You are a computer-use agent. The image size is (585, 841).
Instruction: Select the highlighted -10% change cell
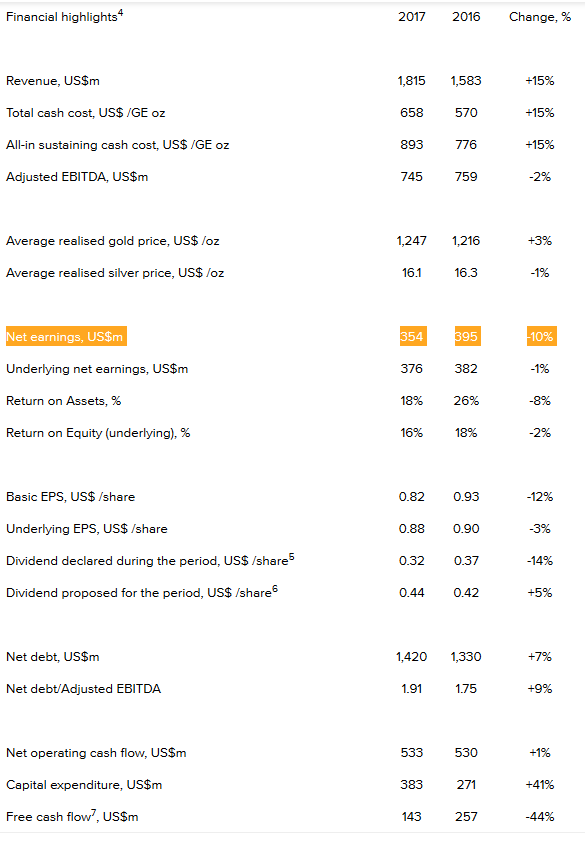tap(542, 336)
